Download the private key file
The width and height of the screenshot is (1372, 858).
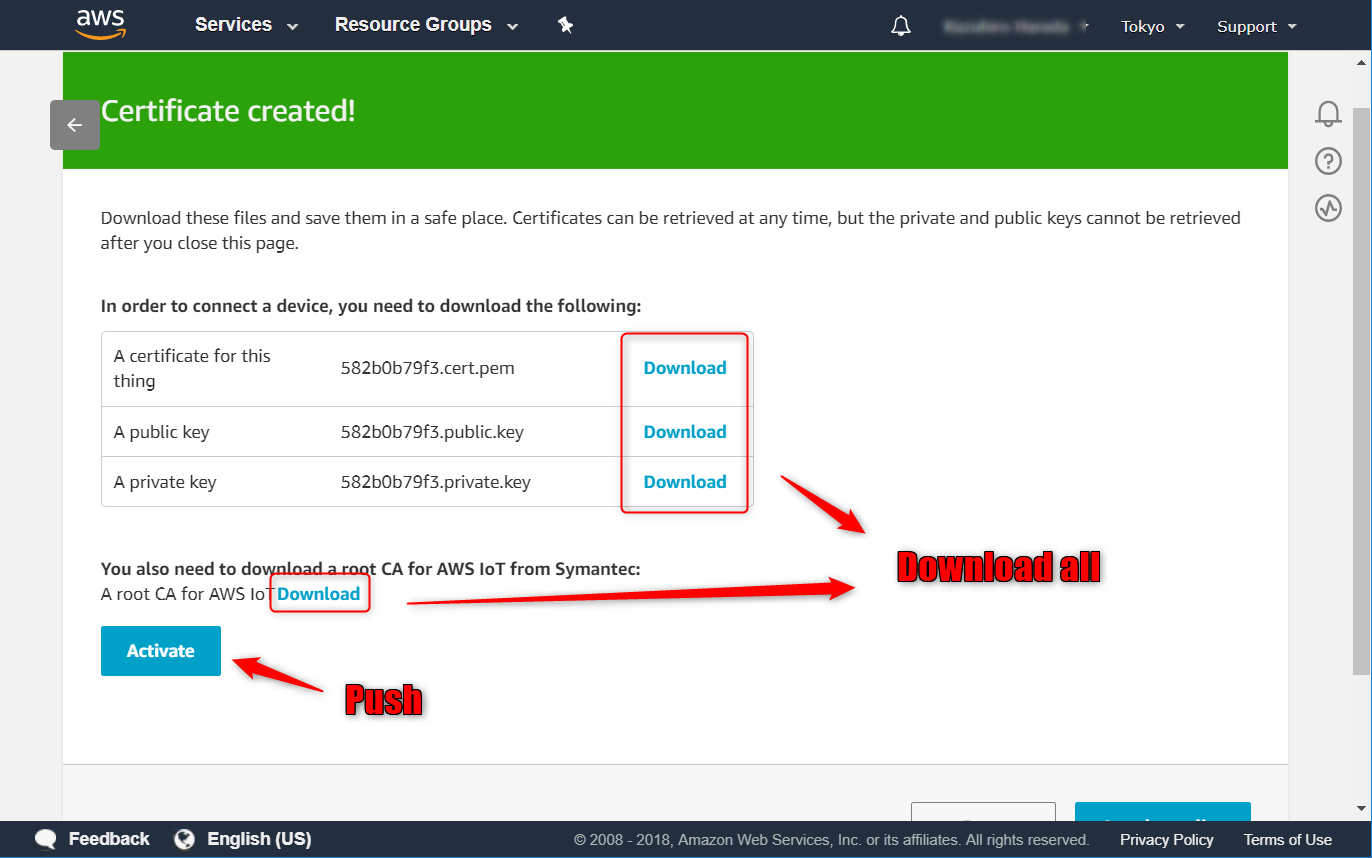click(685, 482)
